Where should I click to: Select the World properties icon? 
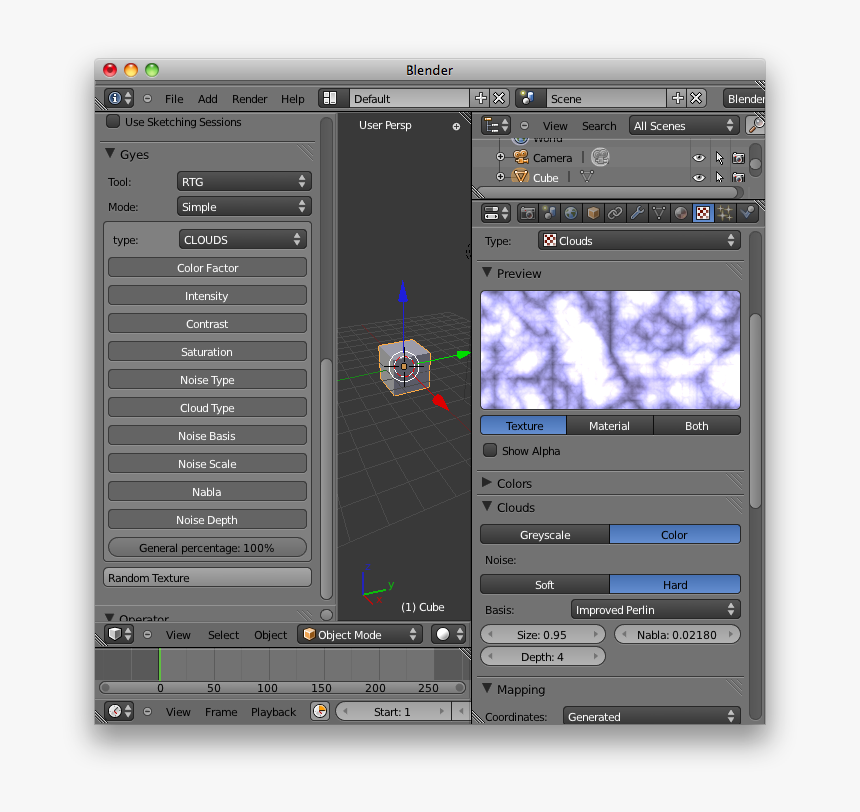pos(571,213)
